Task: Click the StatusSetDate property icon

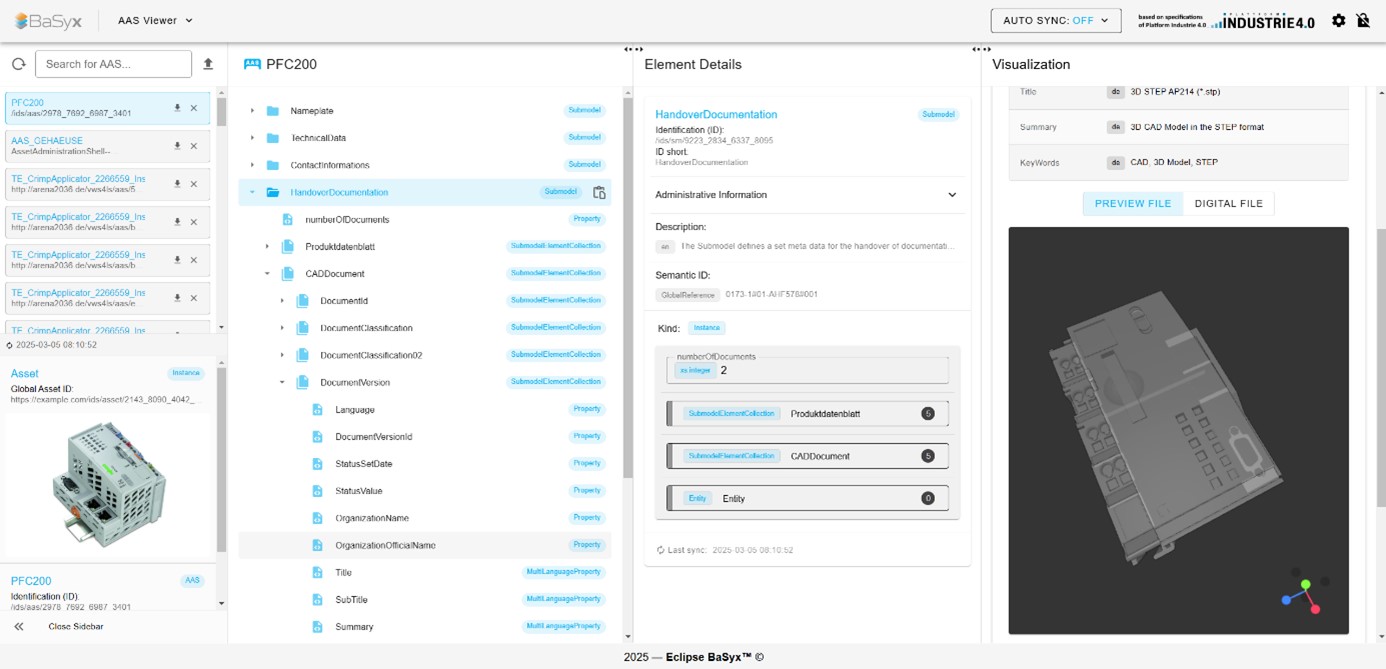Action: tap(318, 464)
